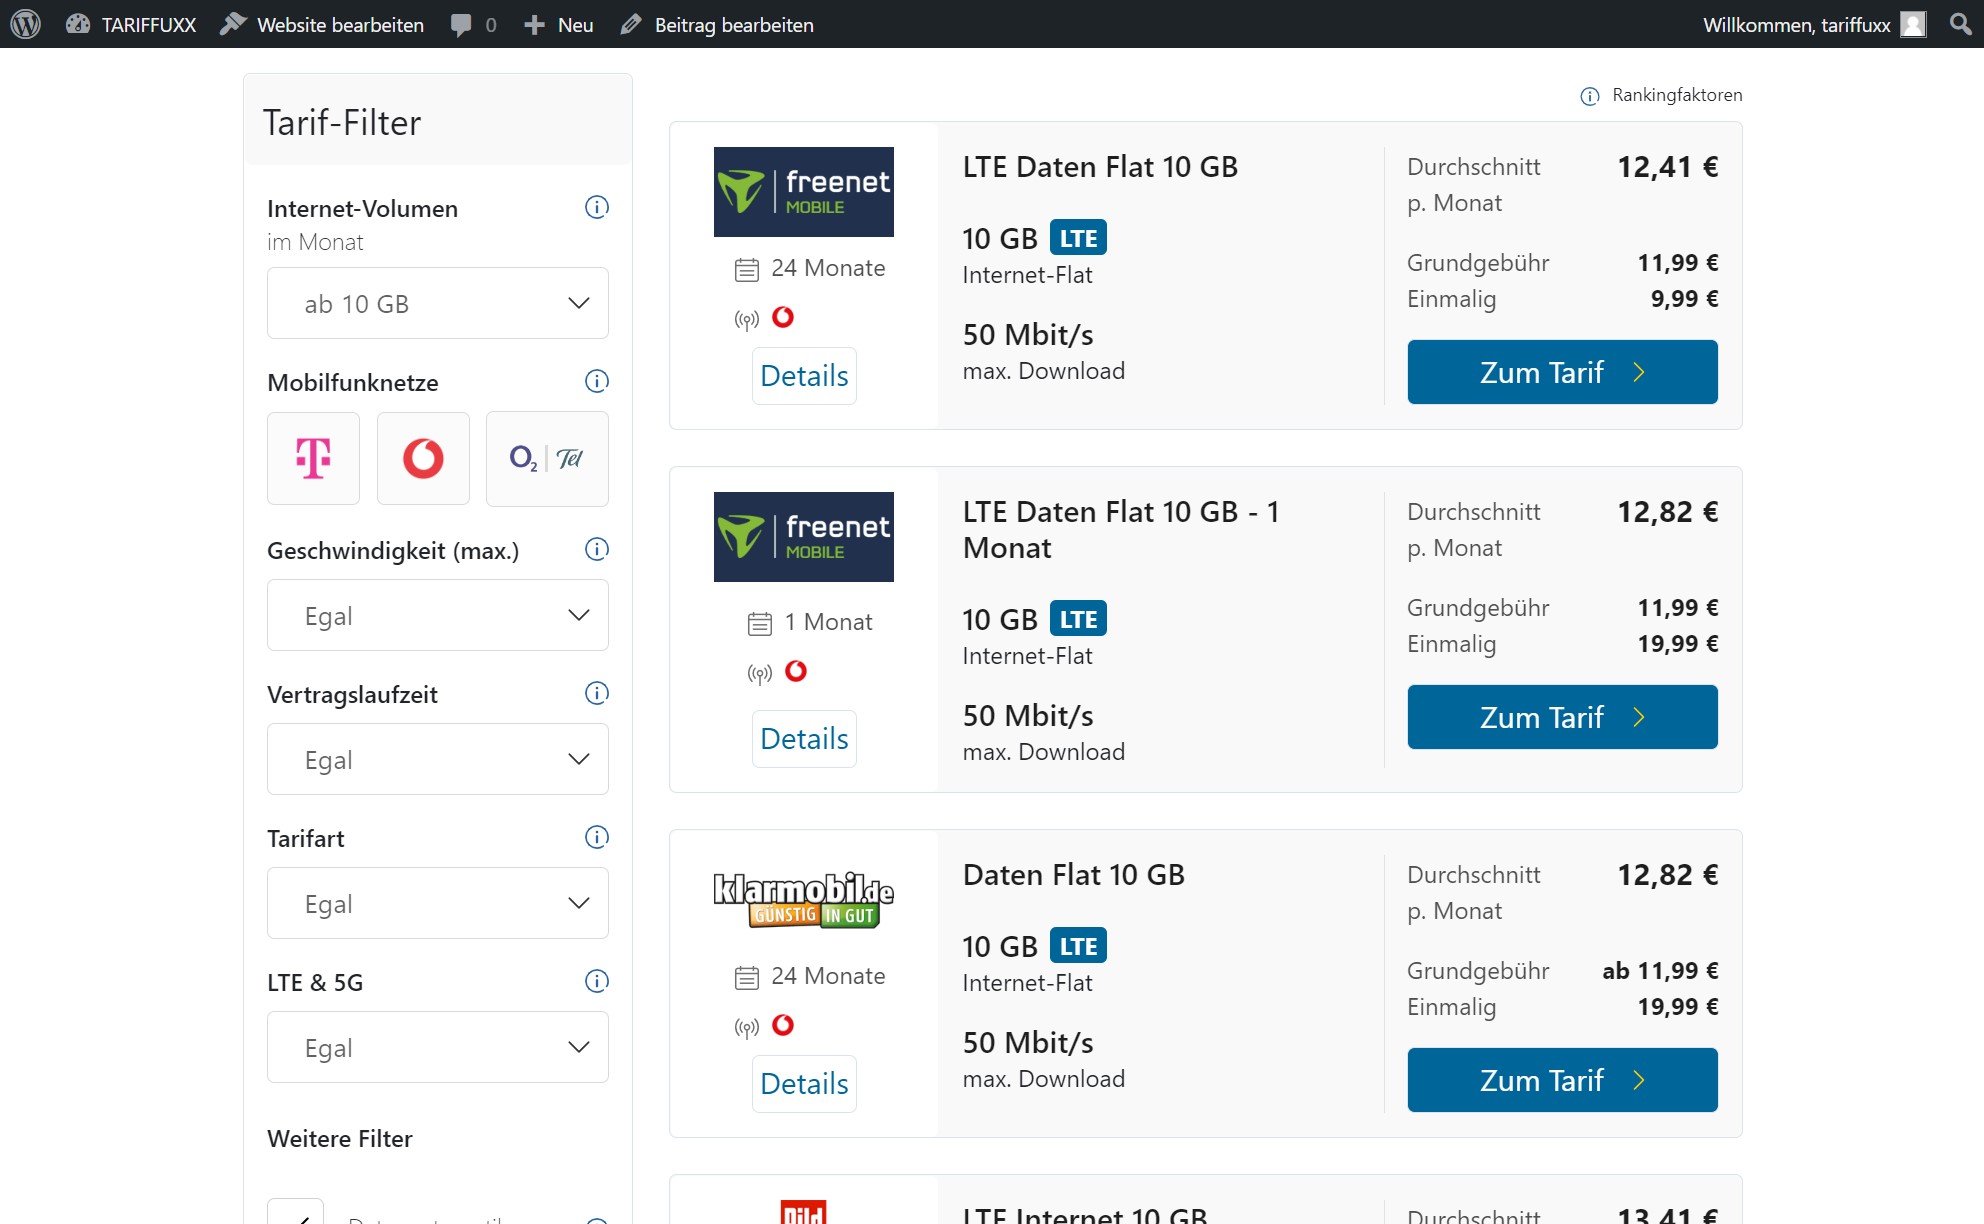Click the klarmobil.de logo
The width and height of the screenshot is (1984, 1224).
[804, 900]
